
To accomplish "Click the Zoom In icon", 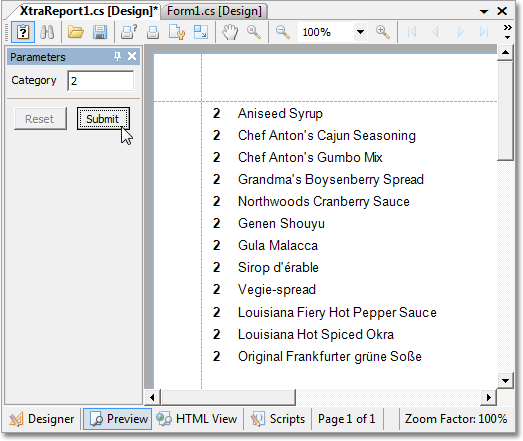I will click(x=383, y=32).
